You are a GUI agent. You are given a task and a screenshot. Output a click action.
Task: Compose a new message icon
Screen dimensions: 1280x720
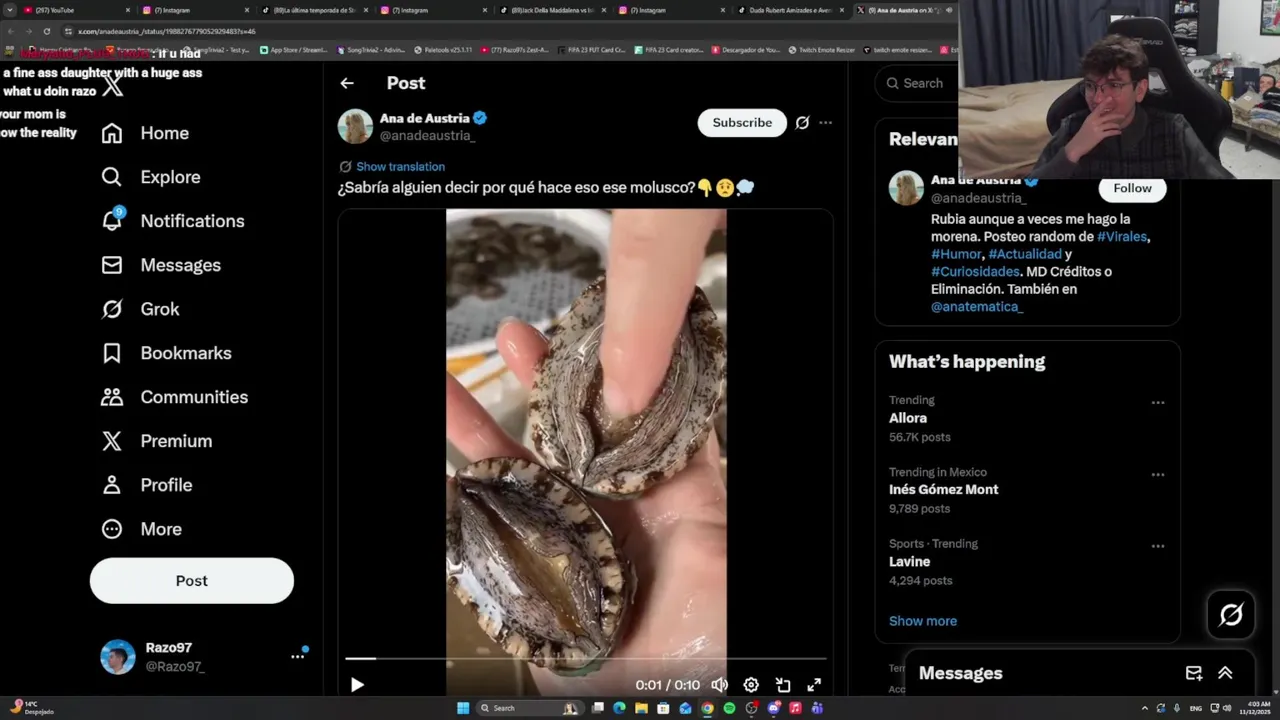[x=1194, y=673]
